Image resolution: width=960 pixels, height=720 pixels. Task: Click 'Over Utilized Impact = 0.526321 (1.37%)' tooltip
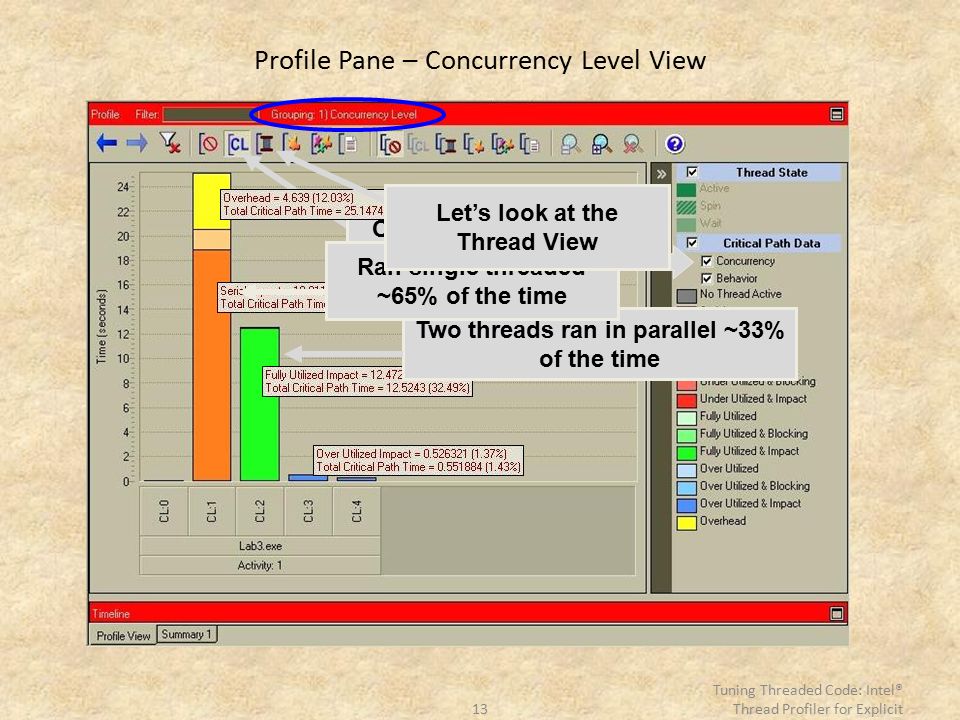pyautogui.click(x=411, y=454)
